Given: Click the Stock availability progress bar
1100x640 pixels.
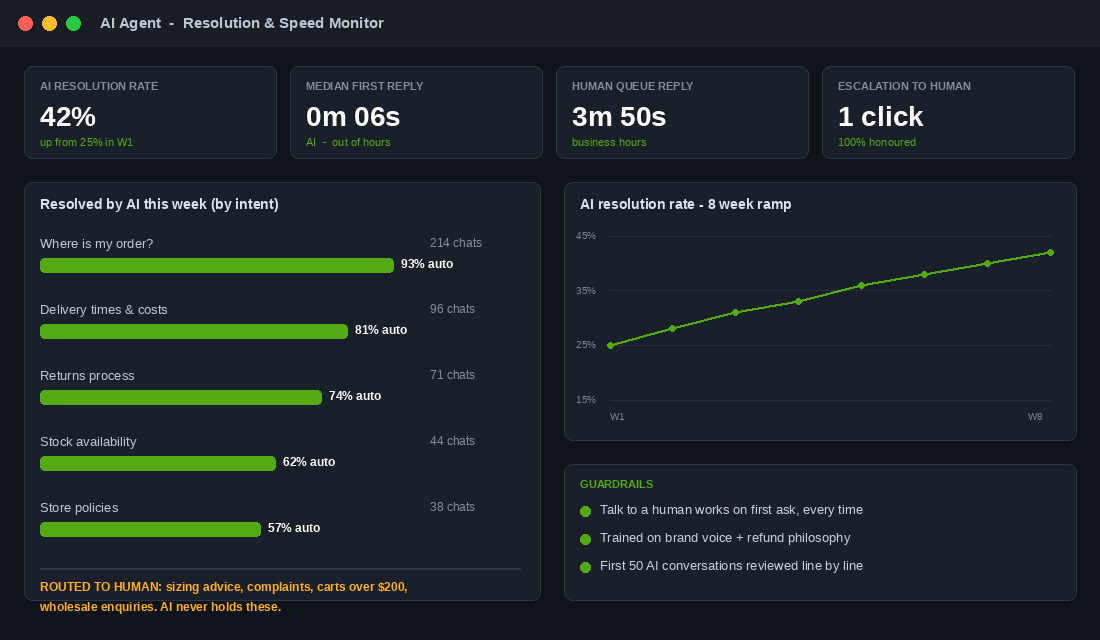Looking at the screenshot, I should tap(158, 463).
